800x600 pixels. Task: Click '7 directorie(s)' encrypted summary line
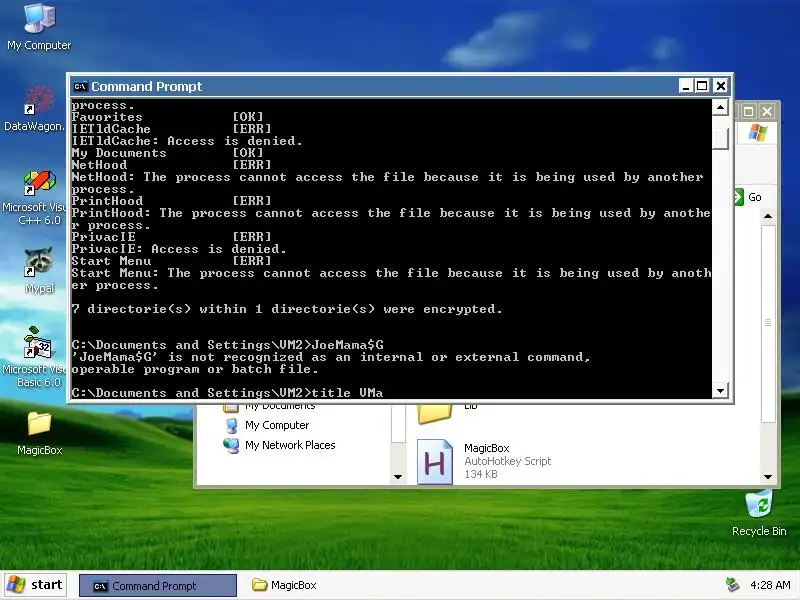tap(287, 309)
